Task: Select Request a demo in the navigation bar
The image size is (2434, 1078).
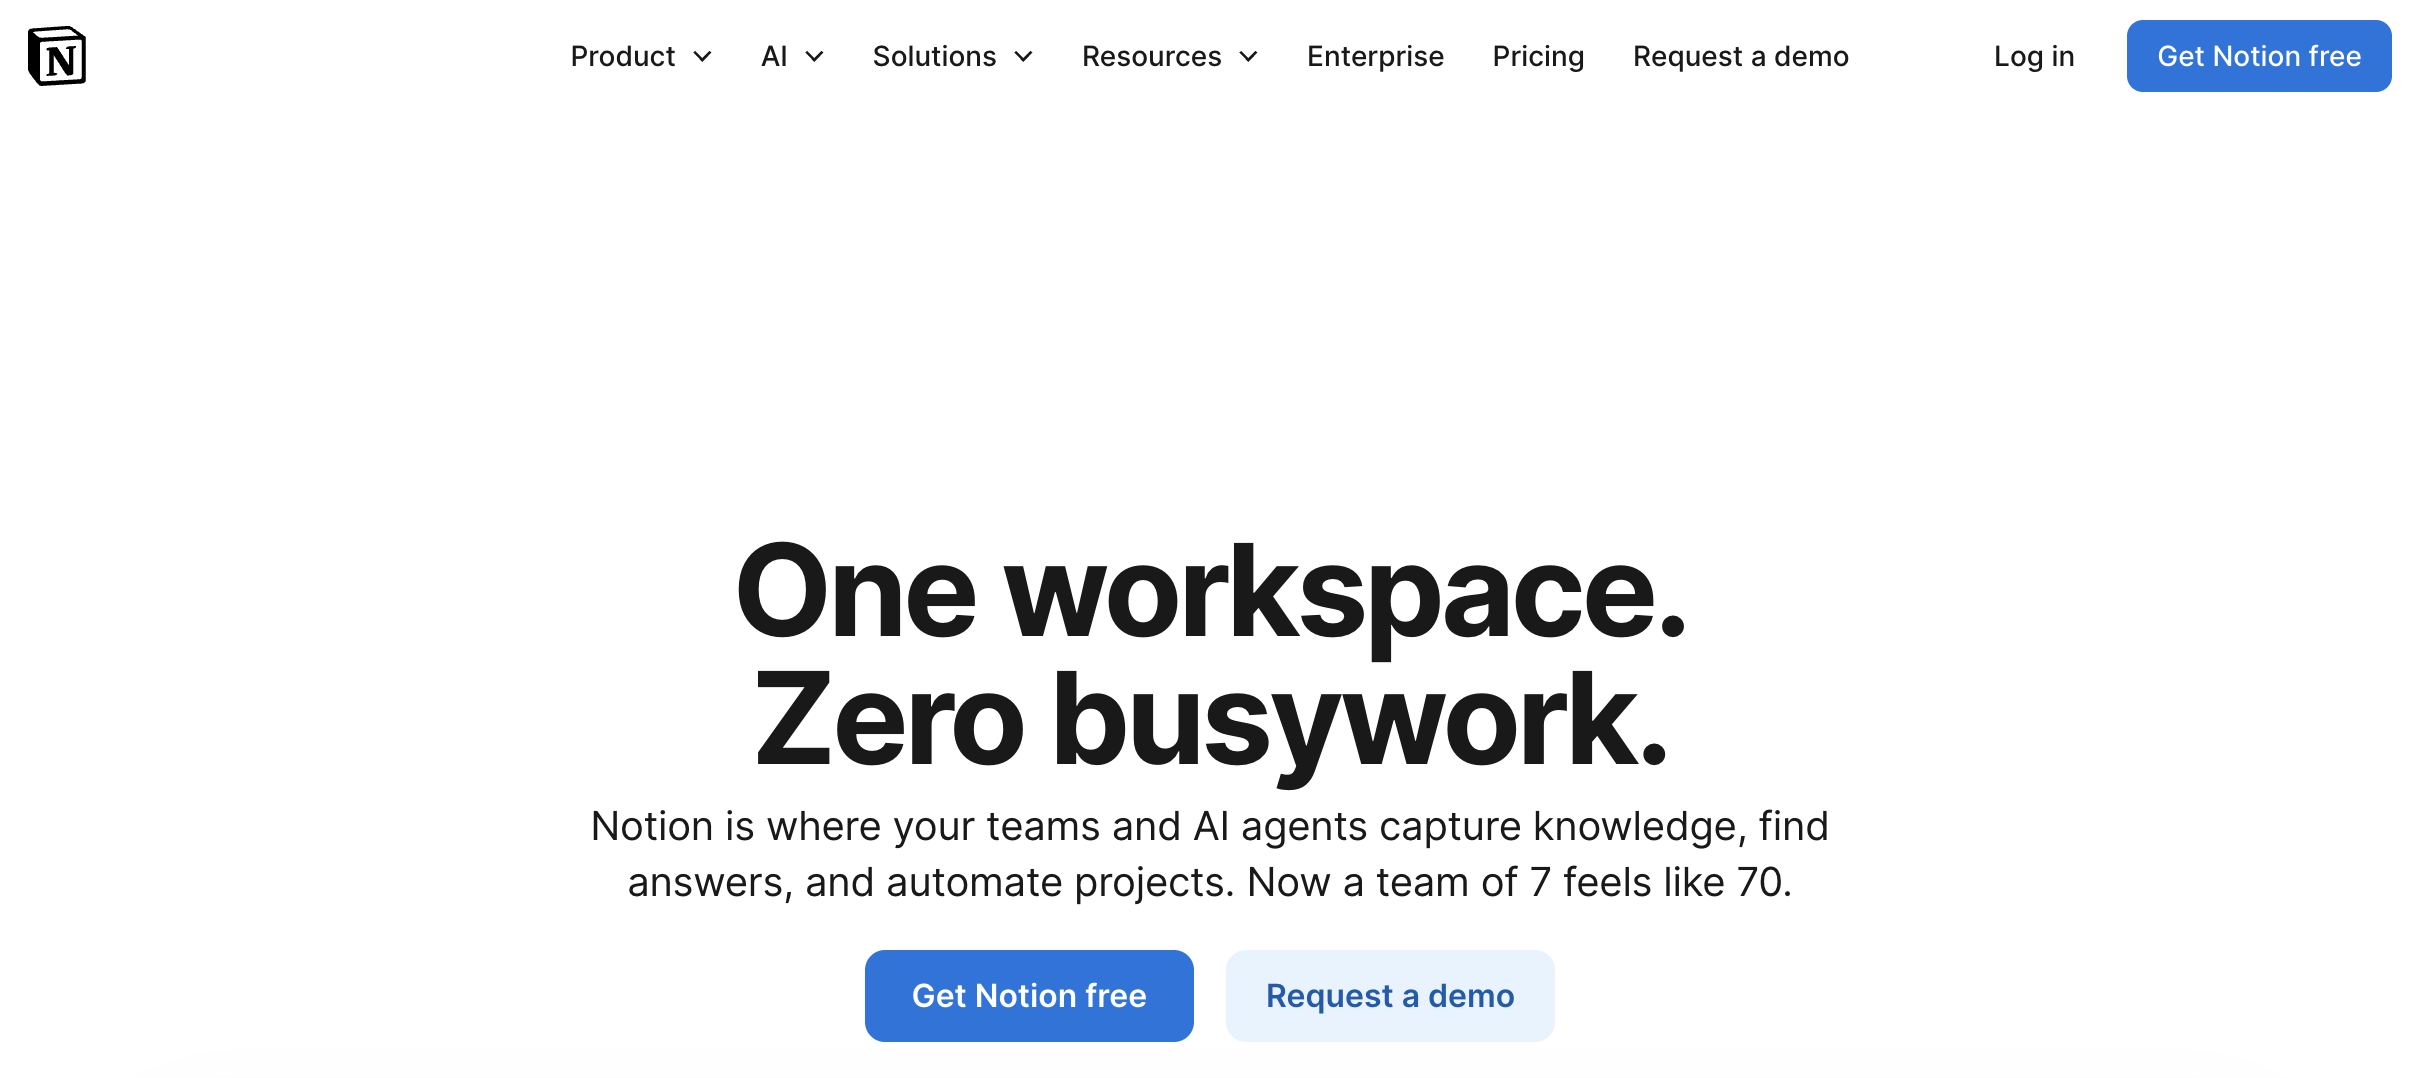Action: pyautogui.click(x=1740, y=56)
